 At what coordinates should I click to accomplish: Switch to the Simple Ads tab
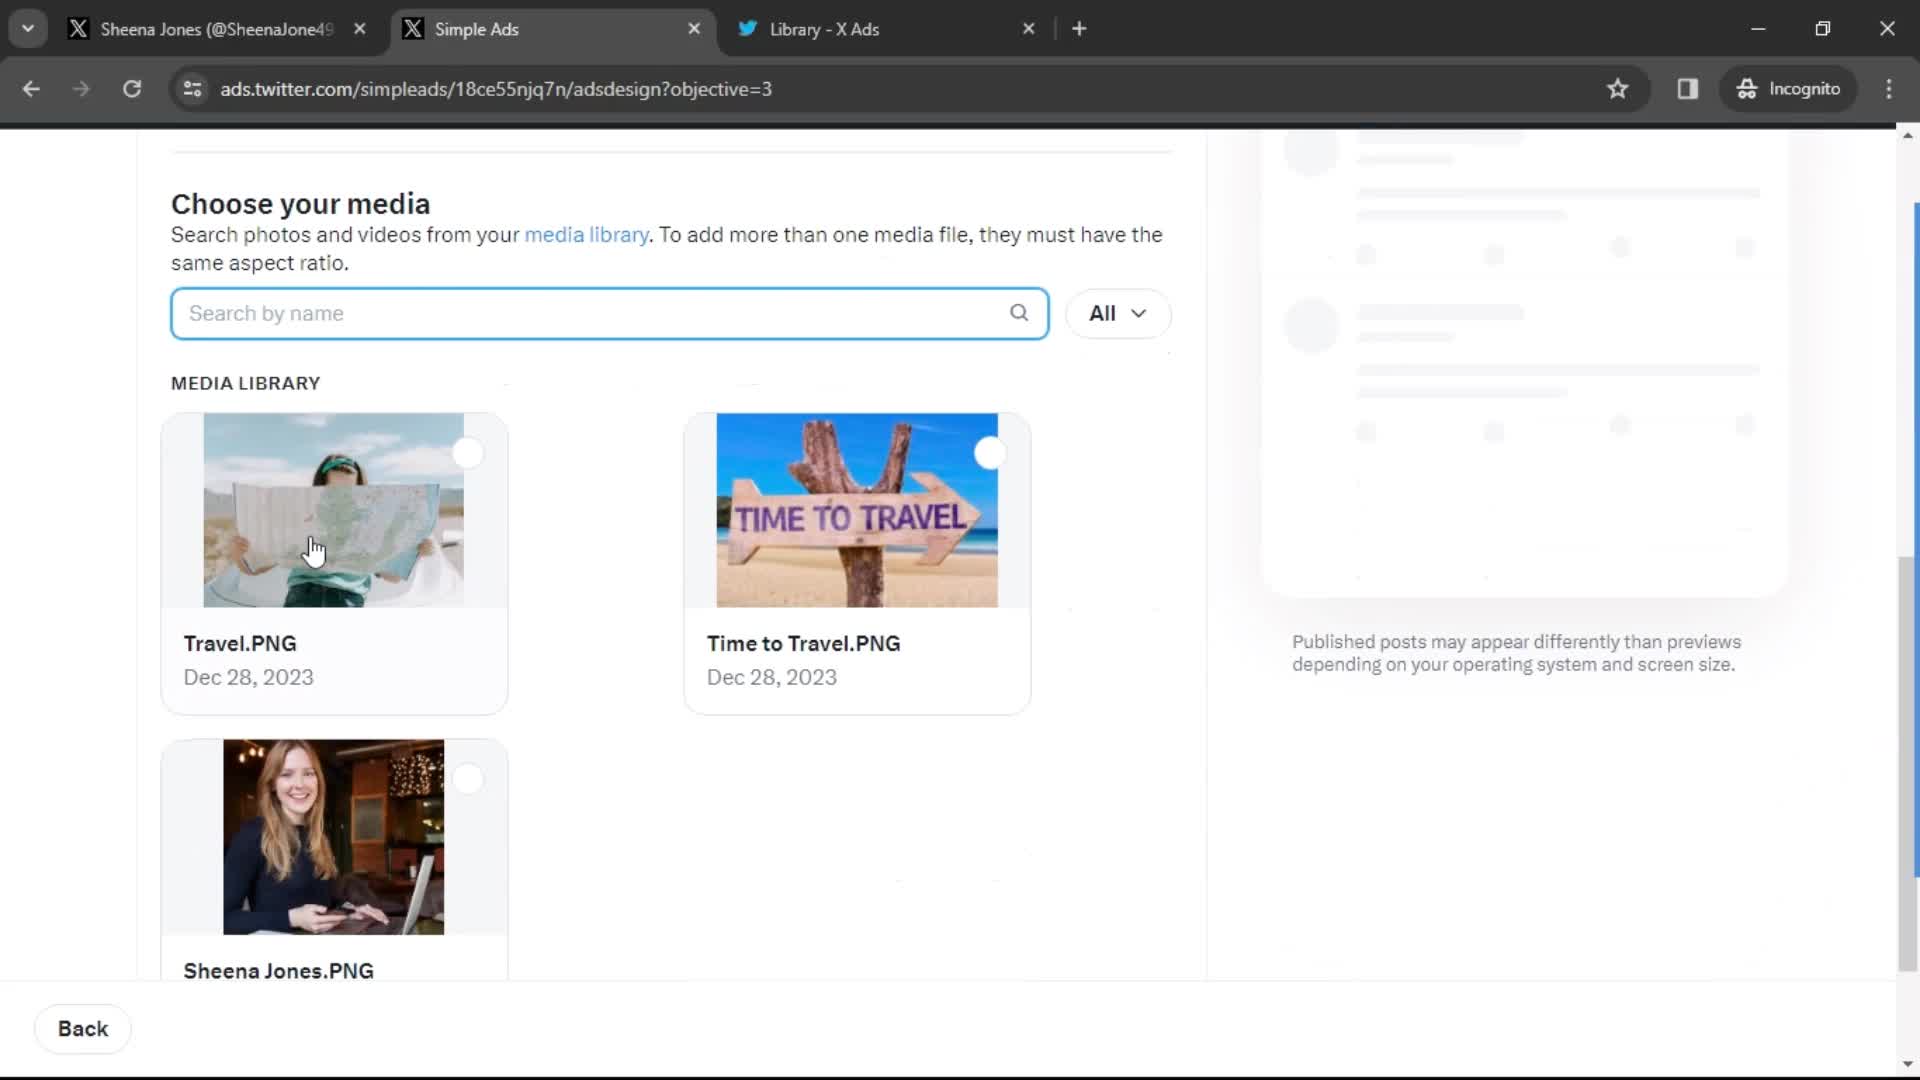pyautogui.click(x=553, y=29)
